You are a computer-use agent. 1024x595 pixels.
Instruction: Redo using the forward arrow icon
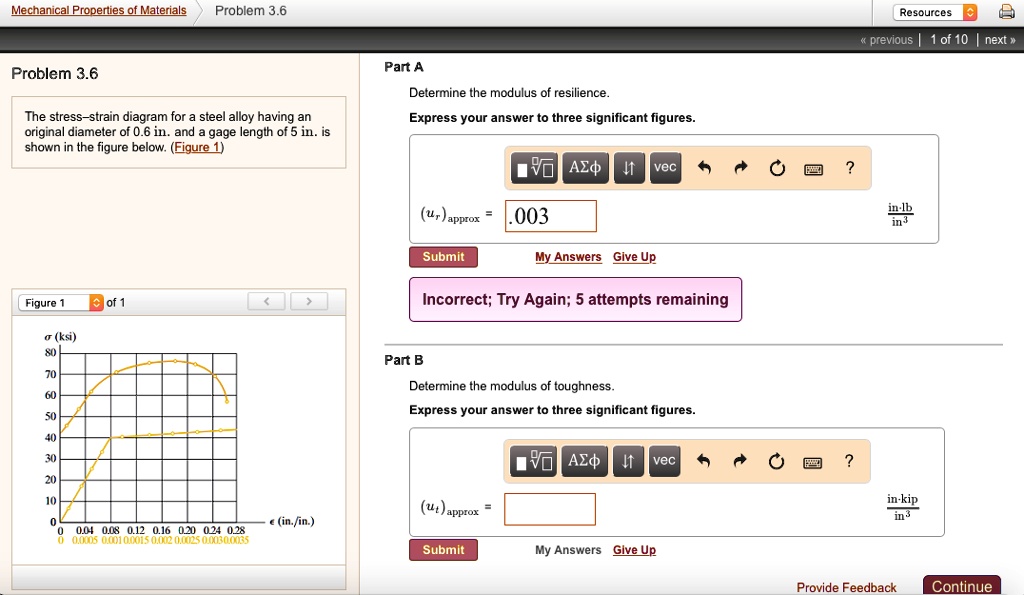740,168
